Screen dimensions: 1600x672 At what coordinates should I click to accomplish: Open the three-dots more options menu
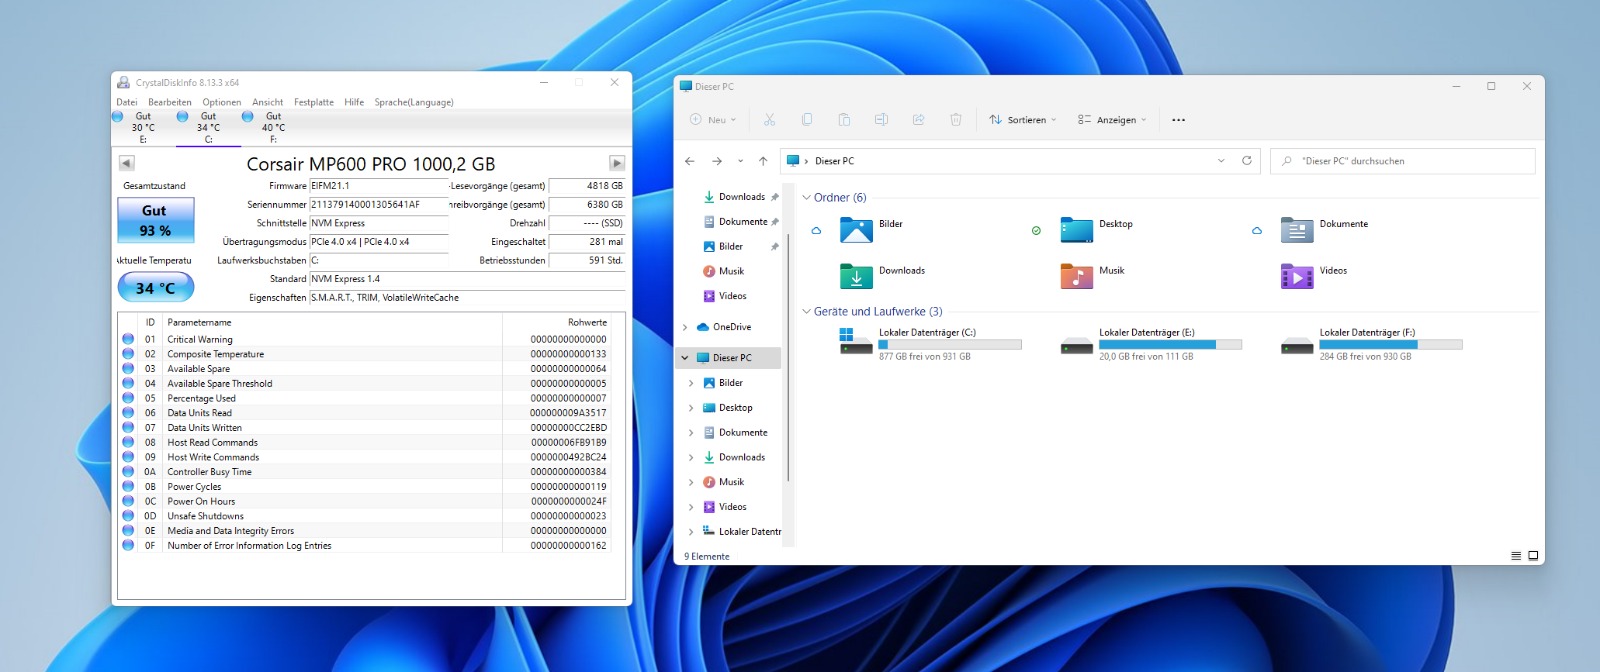(1178, 120)
